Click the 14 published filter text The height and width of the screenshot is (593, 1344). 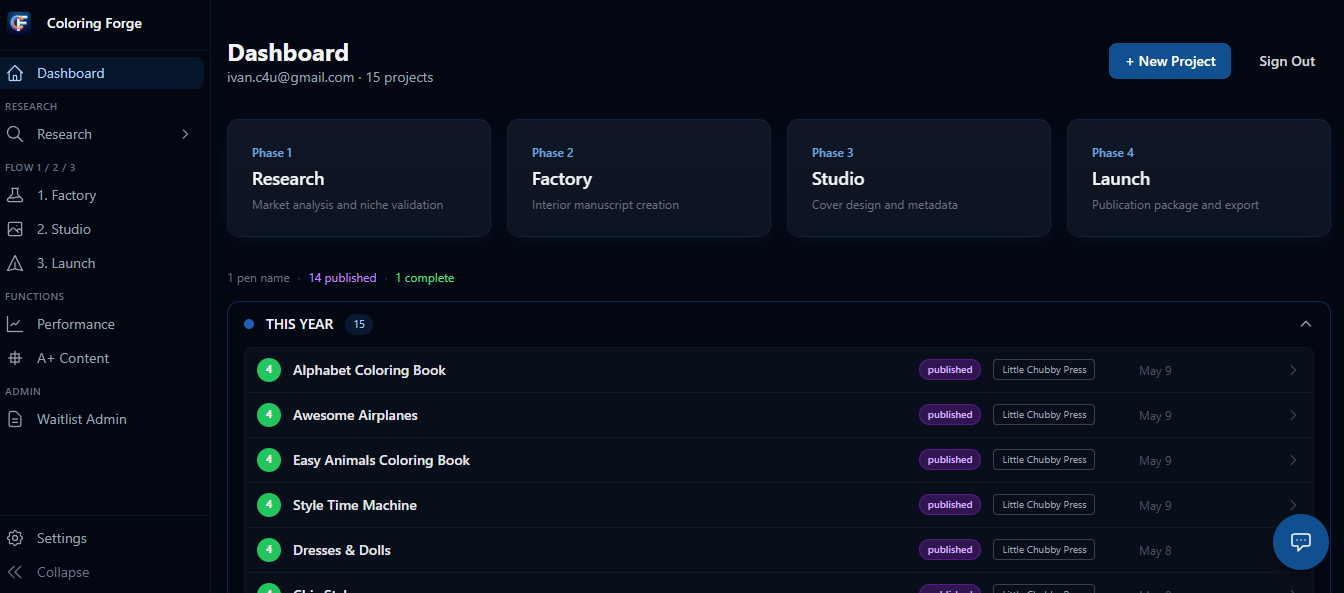click(342, 278)
